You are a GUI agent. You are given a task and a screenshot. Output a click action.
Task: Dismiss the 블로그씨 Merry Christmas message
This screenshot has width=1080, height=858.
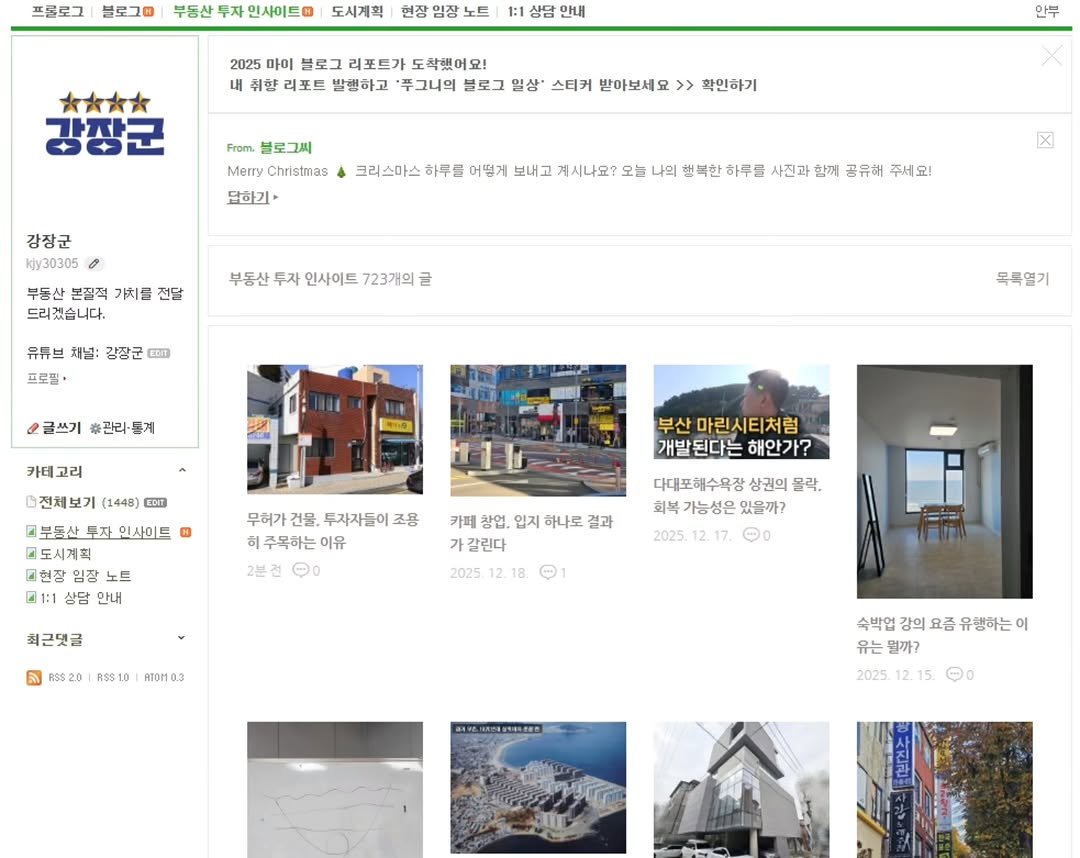coord(1045,140)
